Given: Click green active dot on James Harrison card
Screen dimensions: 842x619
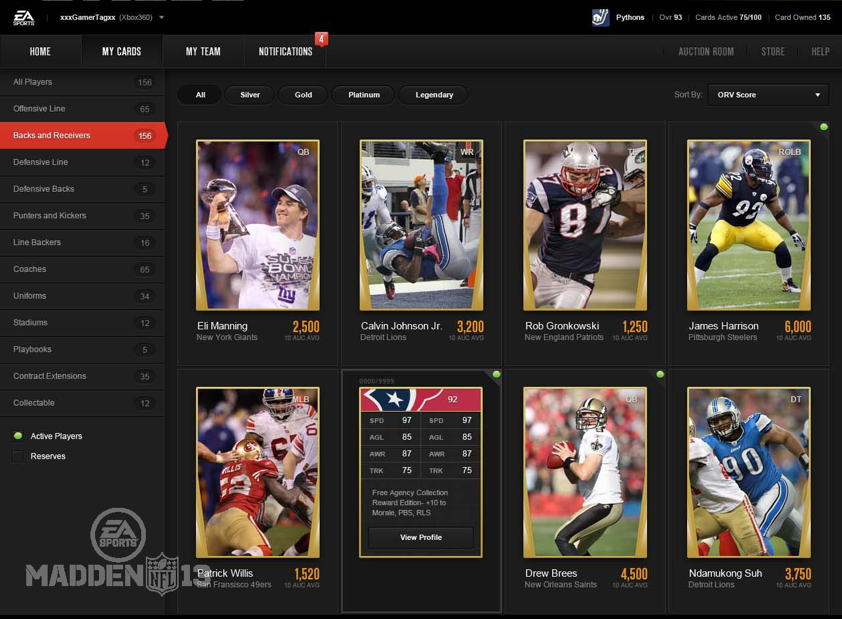Looking at the screenshot, I should [824, 127].
